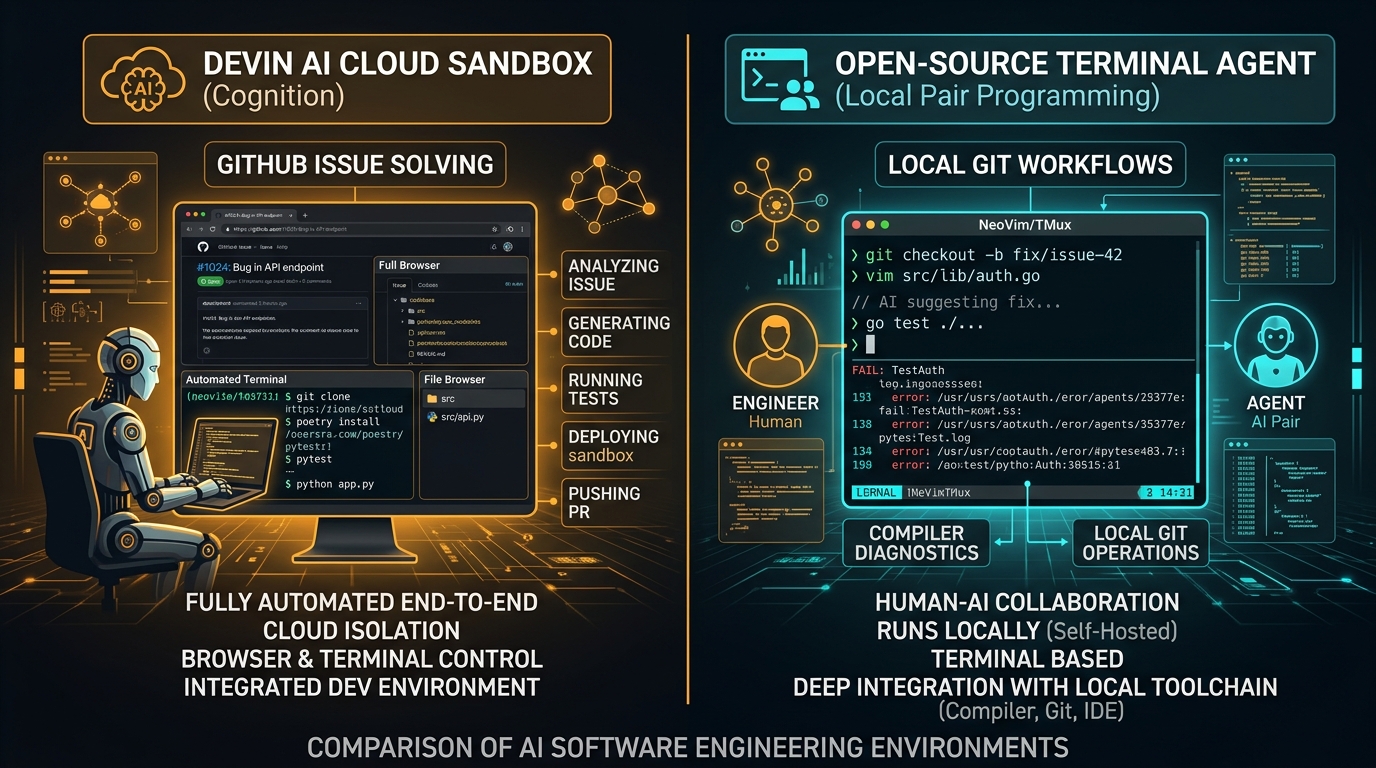Viewport: 1376px width, 768px height.
Task: Click the #1024 Bug in API endpoint title
Action: [260, 267]
